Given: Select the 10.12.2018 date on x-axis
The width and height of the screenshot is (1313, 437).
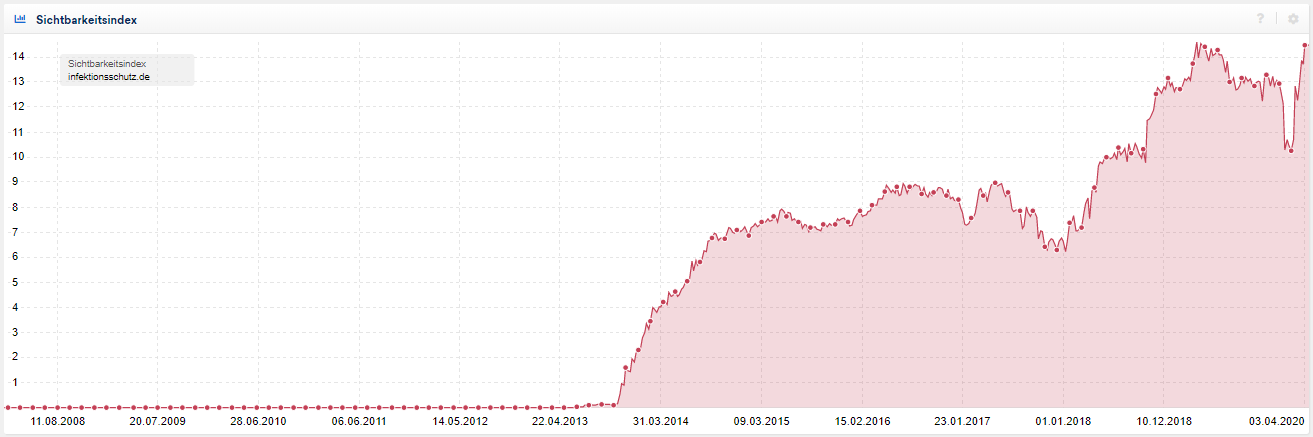Looking at the screenshot, I should pos(1162,422).
